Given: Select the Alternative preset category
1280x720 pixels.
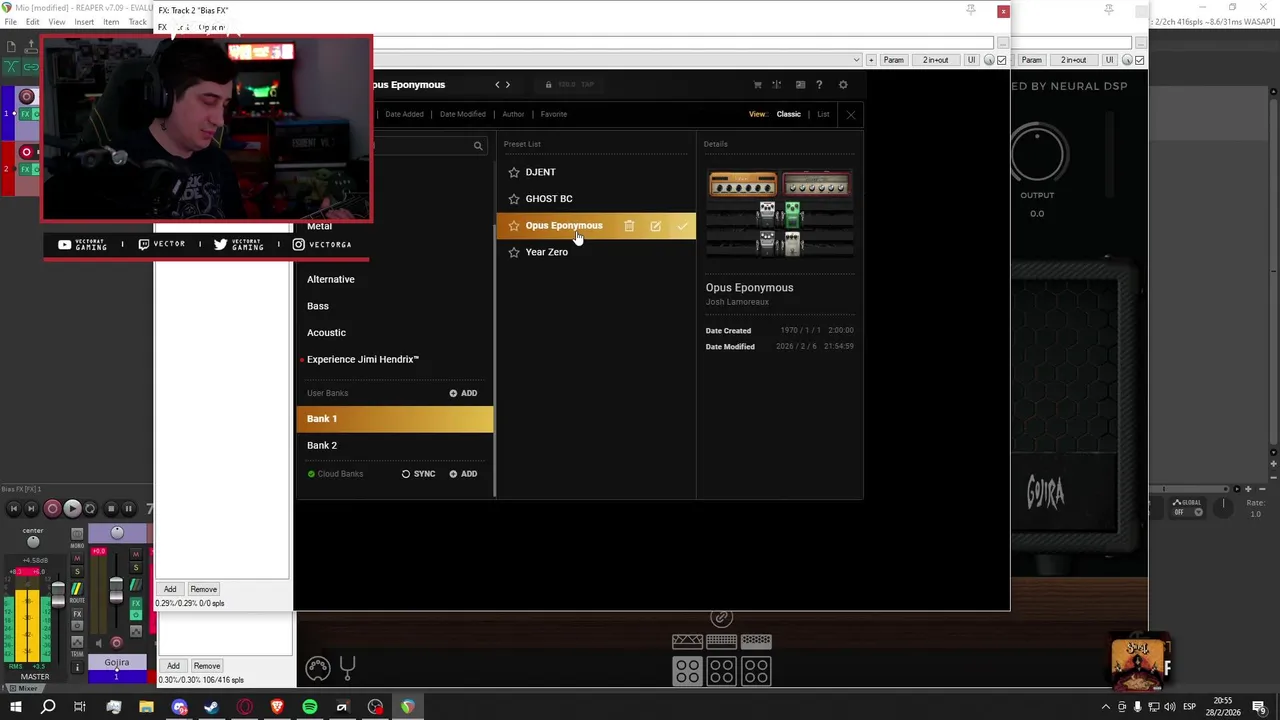Looking at the screenshot, I should coord(331,279).
